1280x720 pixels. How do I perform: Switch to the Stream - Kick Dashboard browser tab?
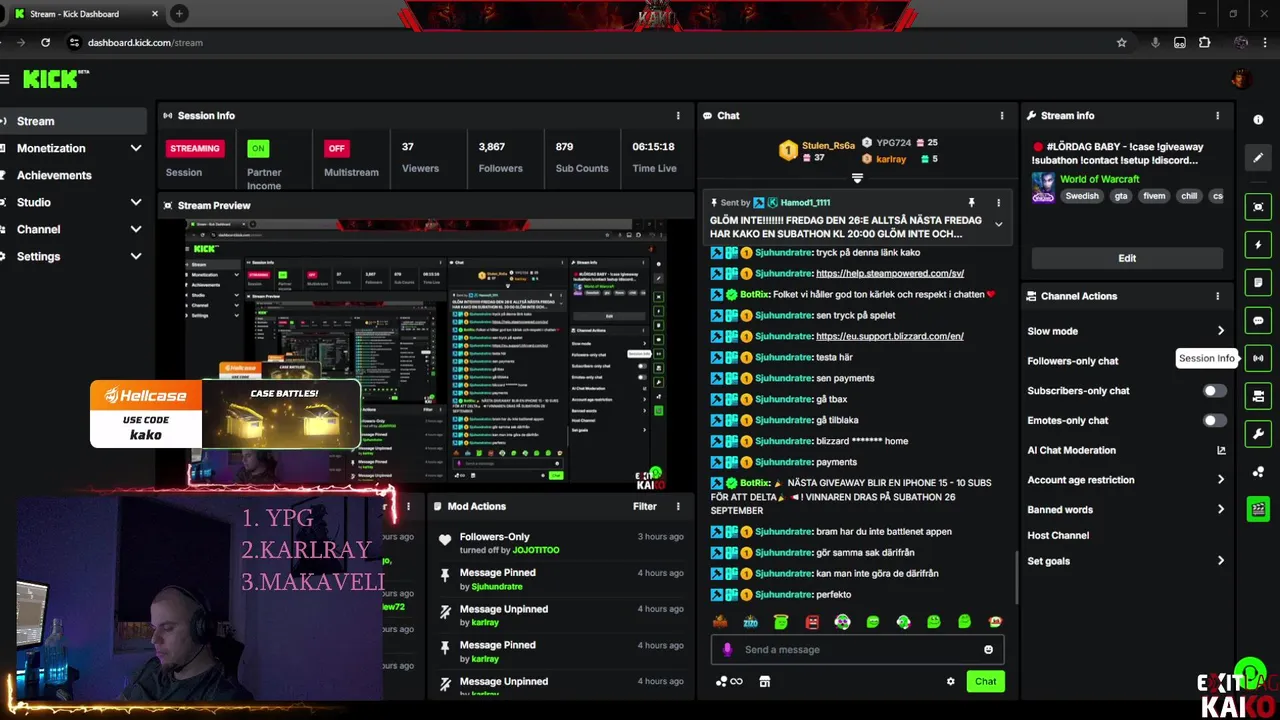point(83,14)
